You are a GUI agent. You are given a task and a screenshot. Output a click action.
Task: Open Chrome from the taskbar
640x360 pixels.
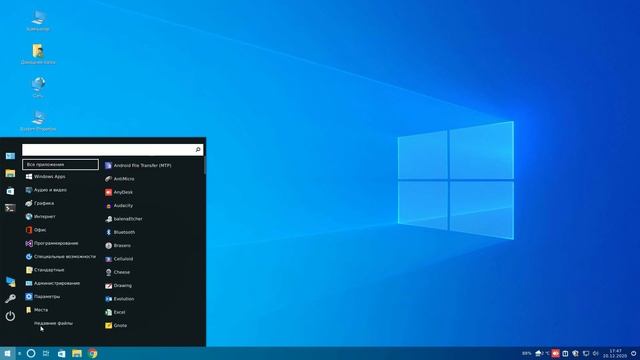pos(93,353)
